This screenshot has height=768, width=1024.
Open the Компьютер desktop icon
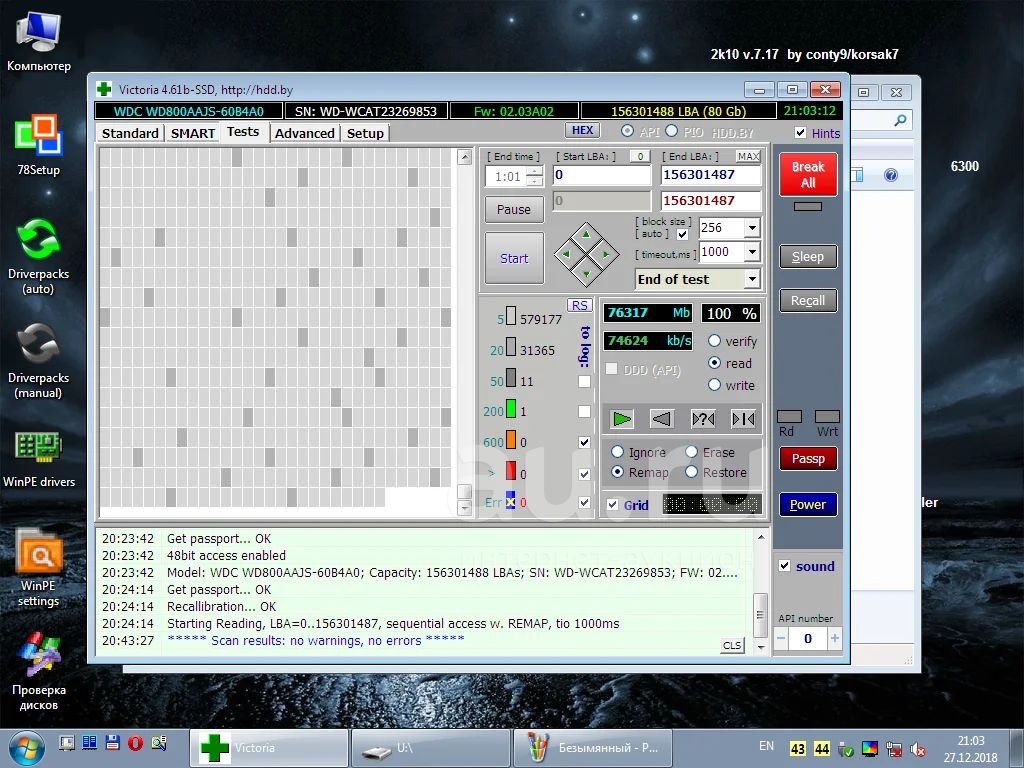click(39, 40)
